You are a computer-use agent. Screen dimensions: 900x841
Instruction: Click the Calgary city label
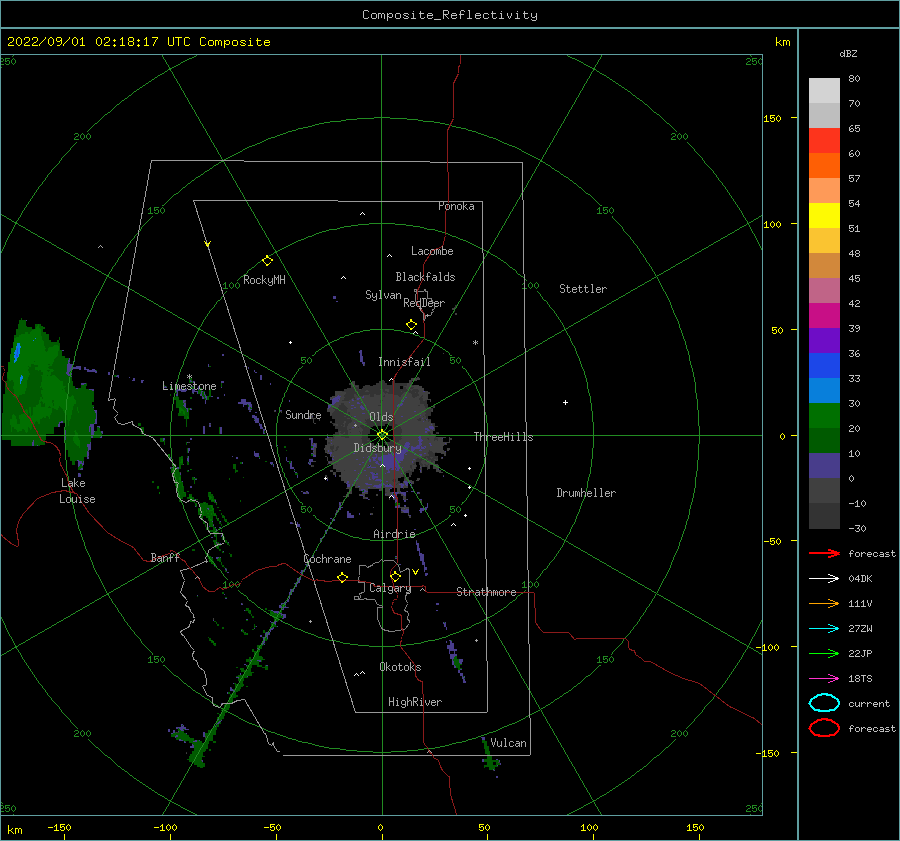(390, 588)
